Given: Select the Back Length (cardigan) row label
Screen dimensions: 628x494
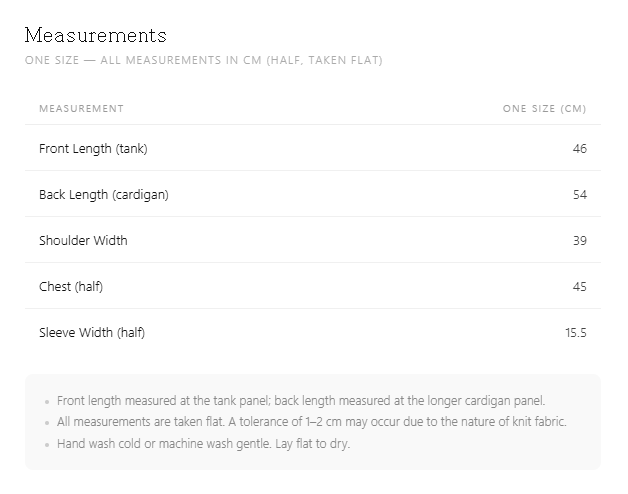Looking at the screenshot, I should 104,195.
